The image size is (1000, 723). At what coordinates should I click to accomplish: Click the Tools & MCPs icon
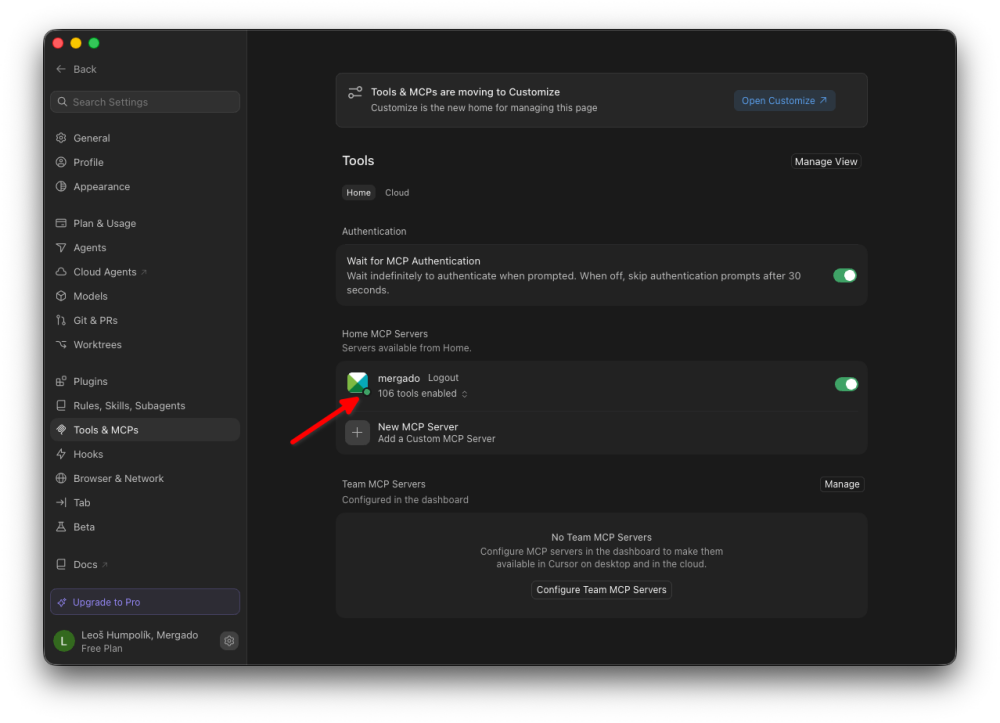tap(61, 430)
